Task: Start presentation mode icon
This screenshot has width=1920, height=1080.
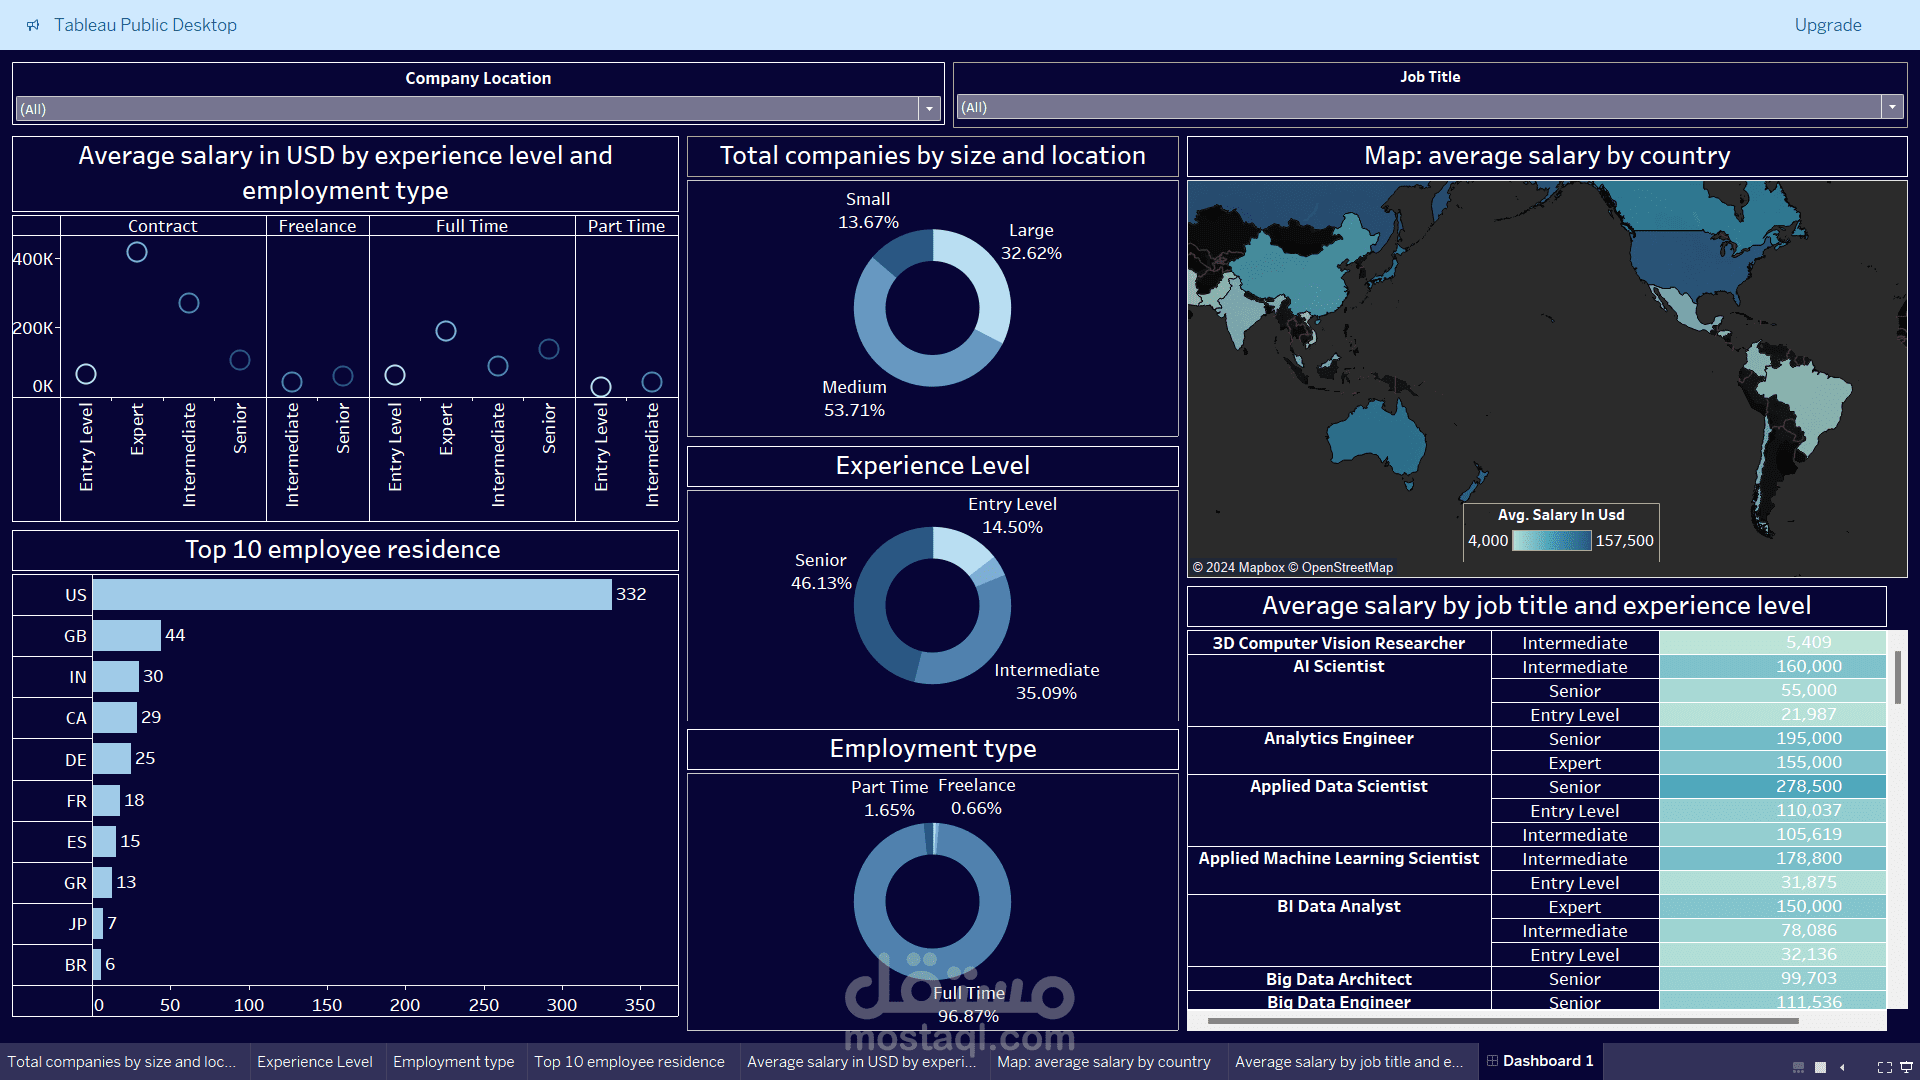Action: tap(1906, 1067)
